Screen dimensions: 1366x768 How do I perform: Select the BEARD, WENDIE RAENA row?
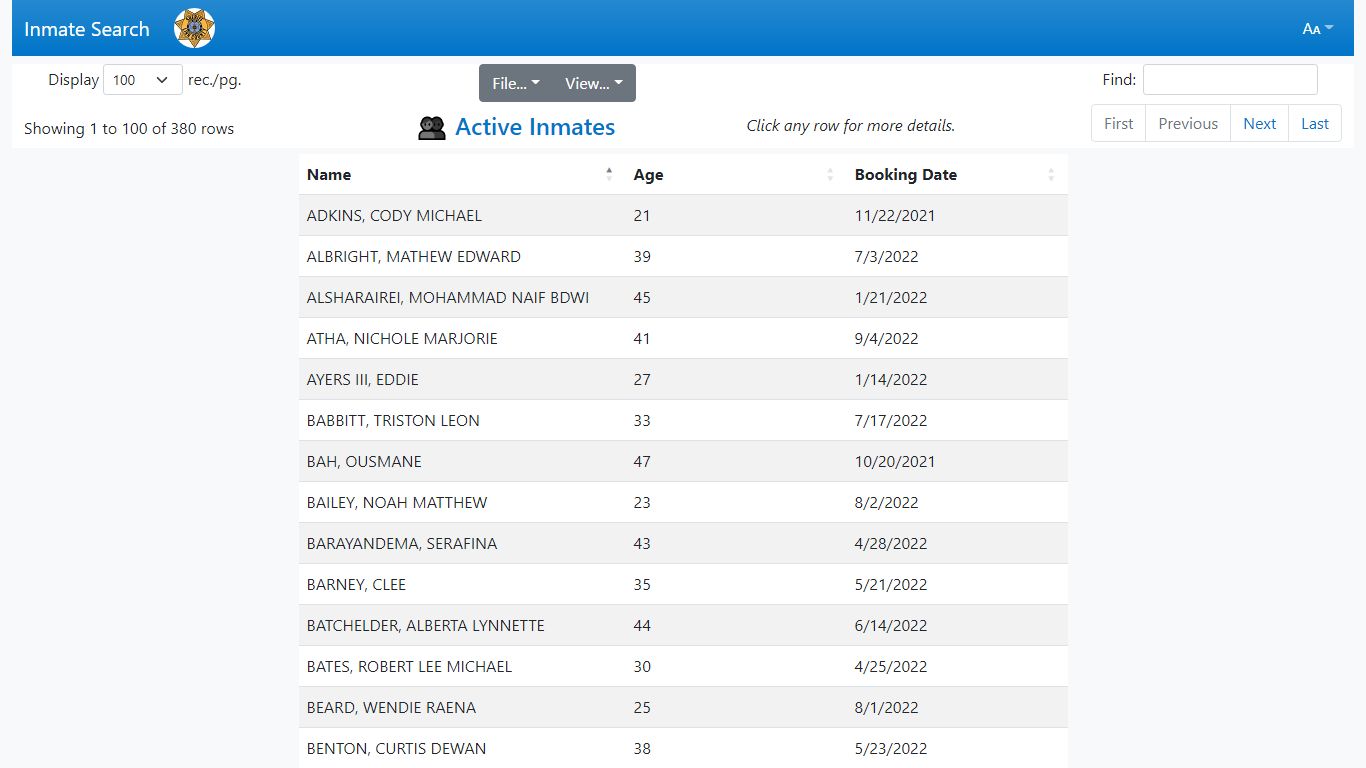pyautogui.click(x=683, y=707)
